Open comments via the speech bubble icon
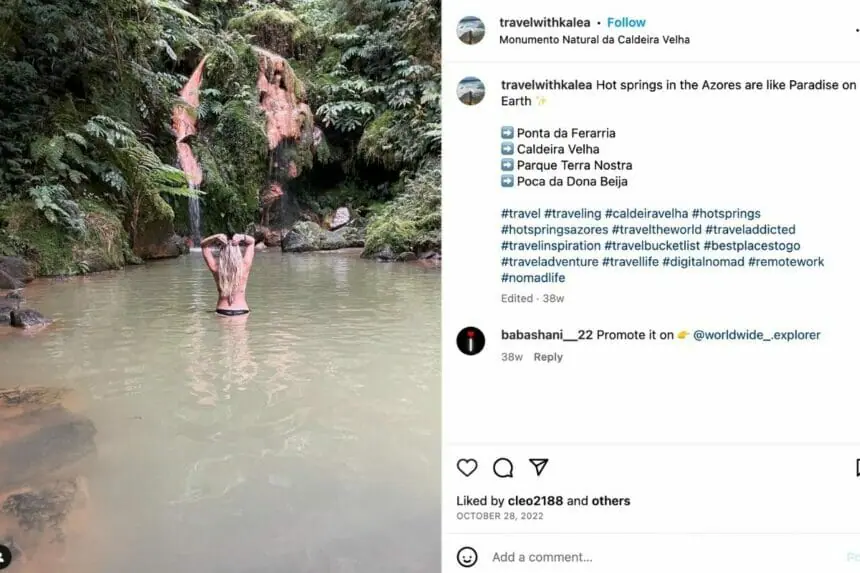Viewport: 860px width, 573px height. tap(503, 467)
